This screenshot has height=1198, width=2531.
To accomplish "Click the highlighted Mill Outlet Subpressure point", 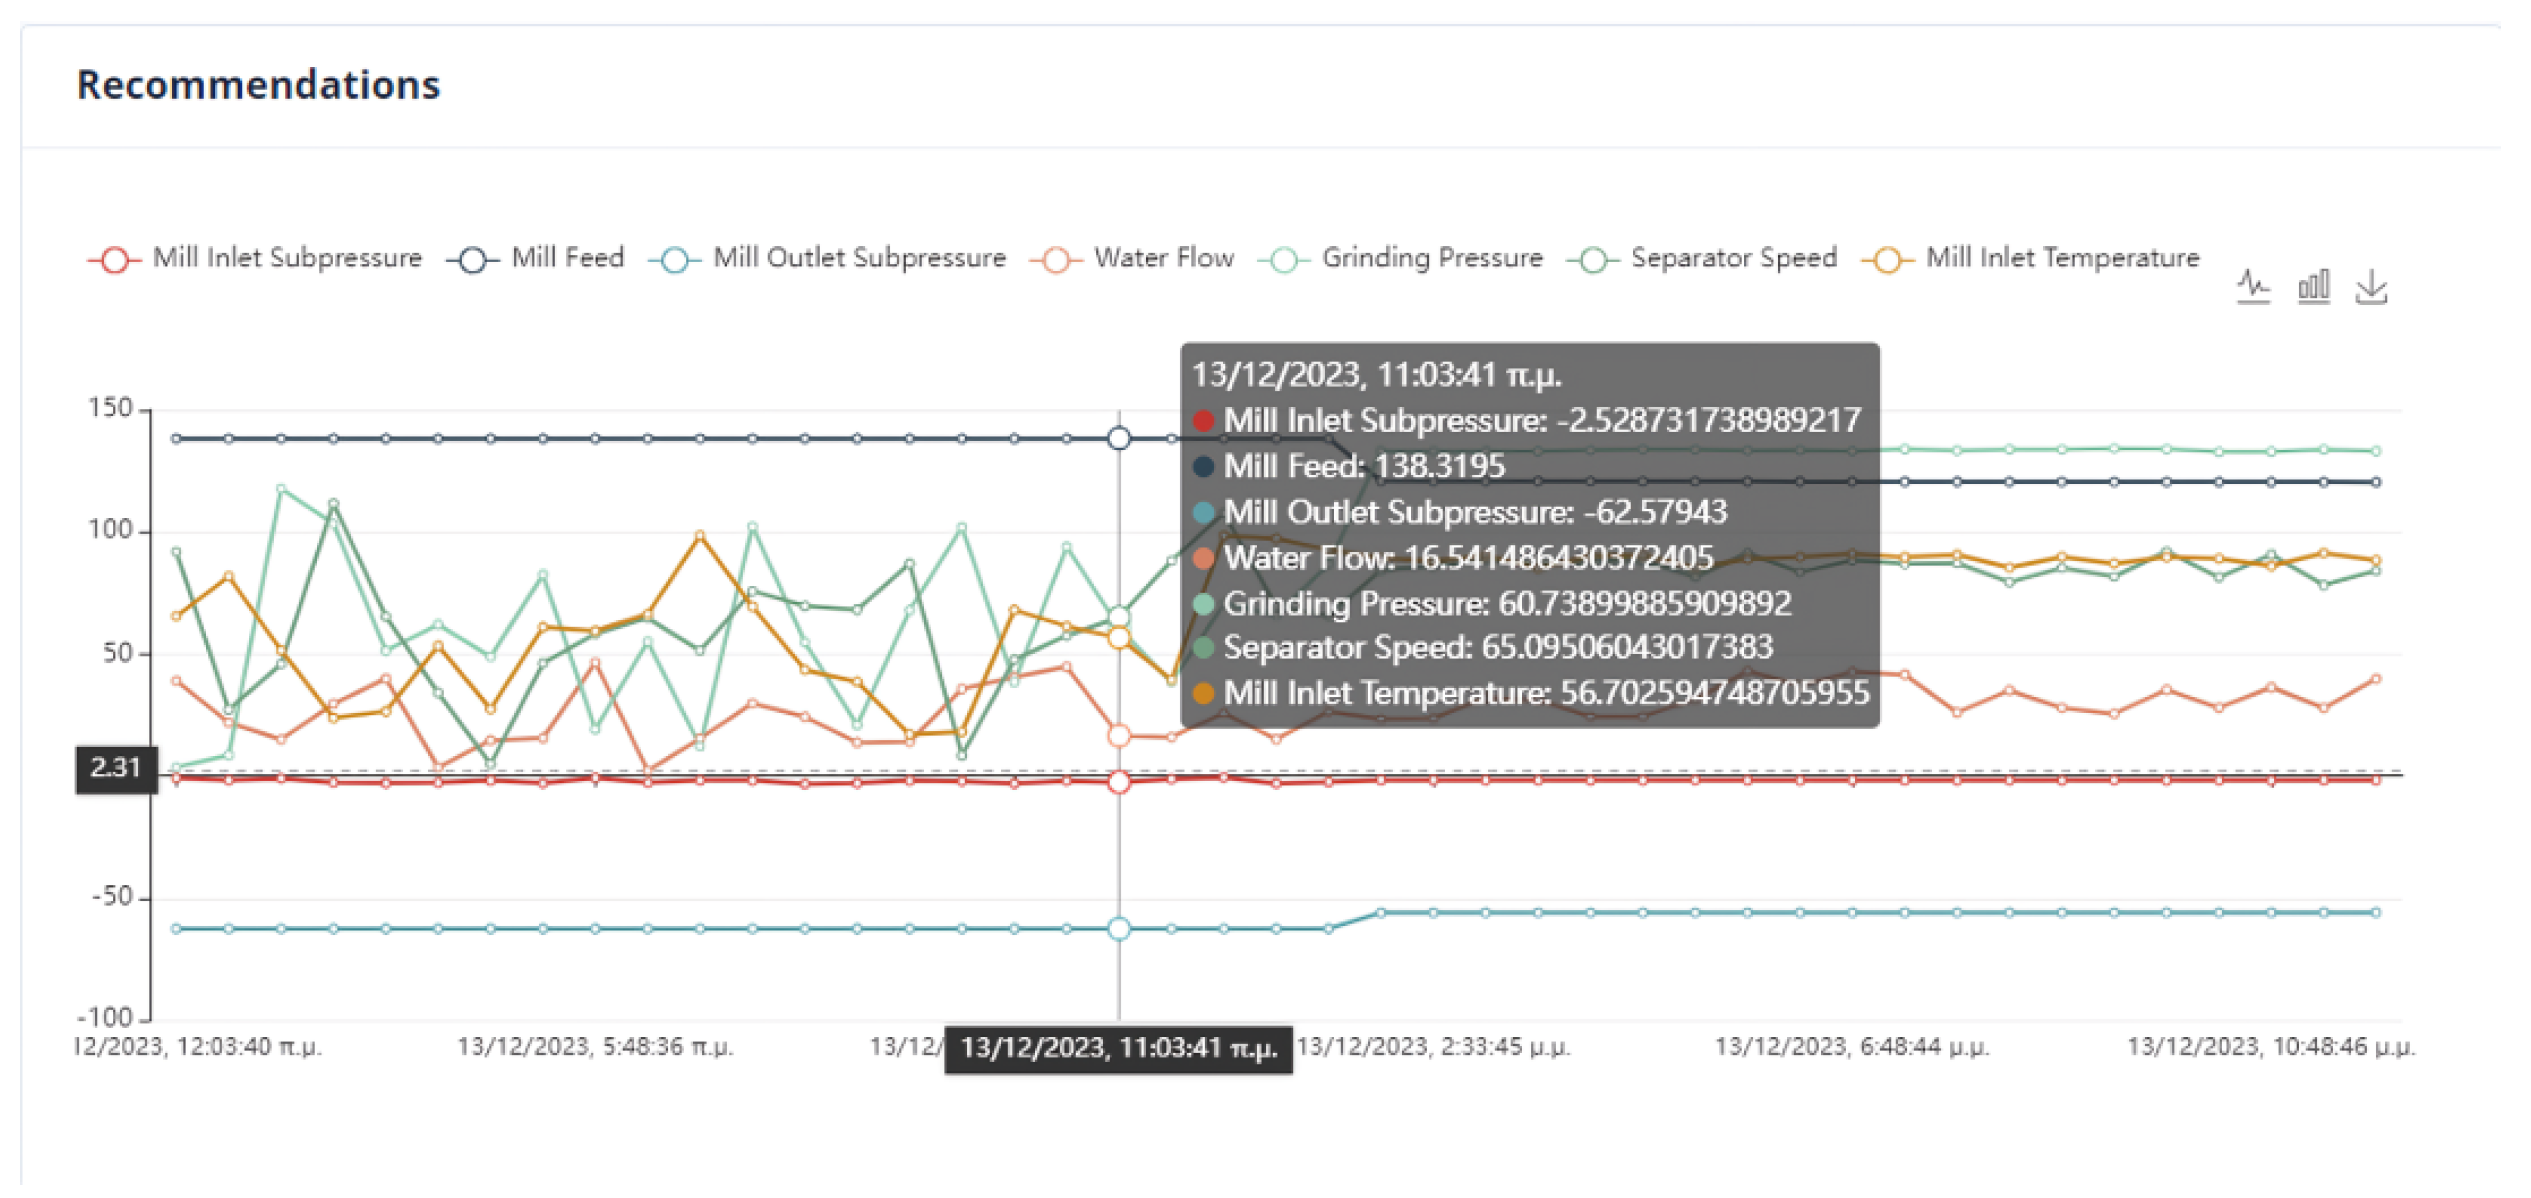I will (x=1119, y=928).
